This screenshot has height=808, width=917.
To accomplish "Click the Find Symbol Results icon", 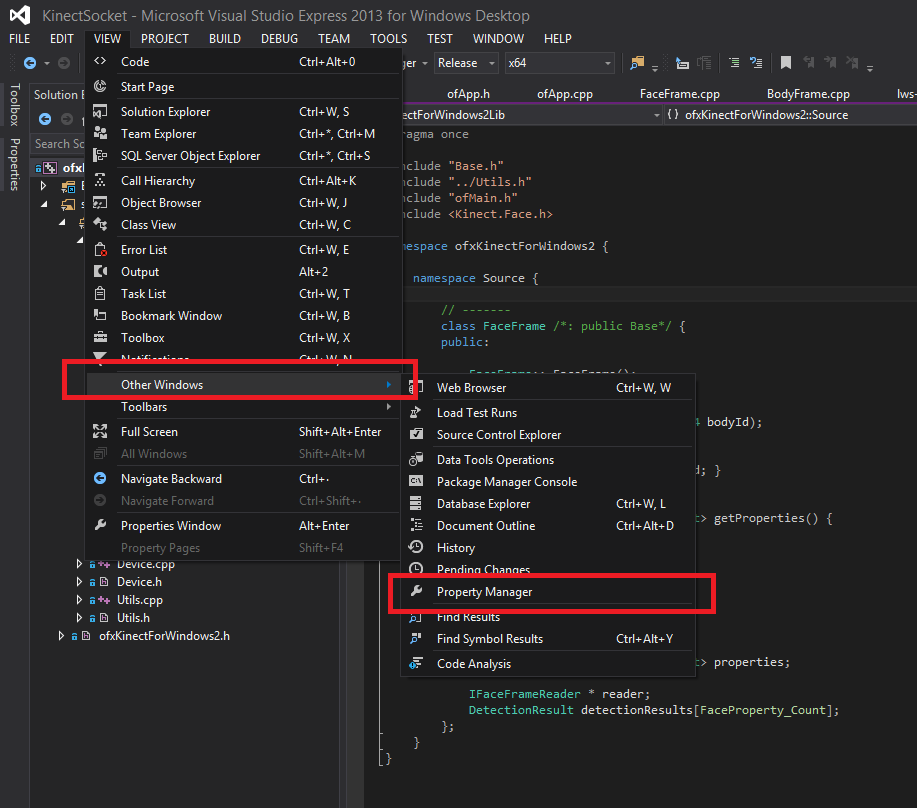I will (x=416, y=638).
